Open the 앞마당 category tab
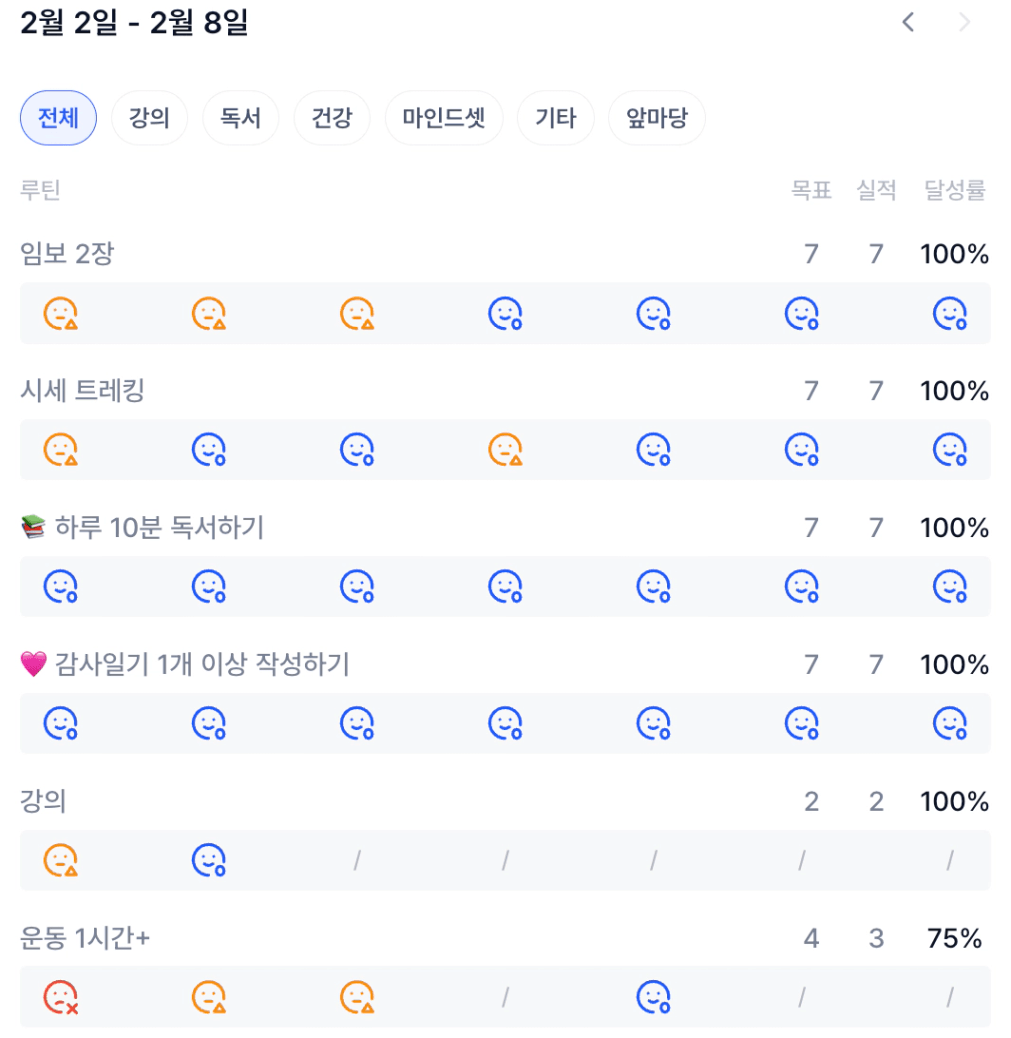The width and height of the screenshot is (1011, 1038). (656, 118)
